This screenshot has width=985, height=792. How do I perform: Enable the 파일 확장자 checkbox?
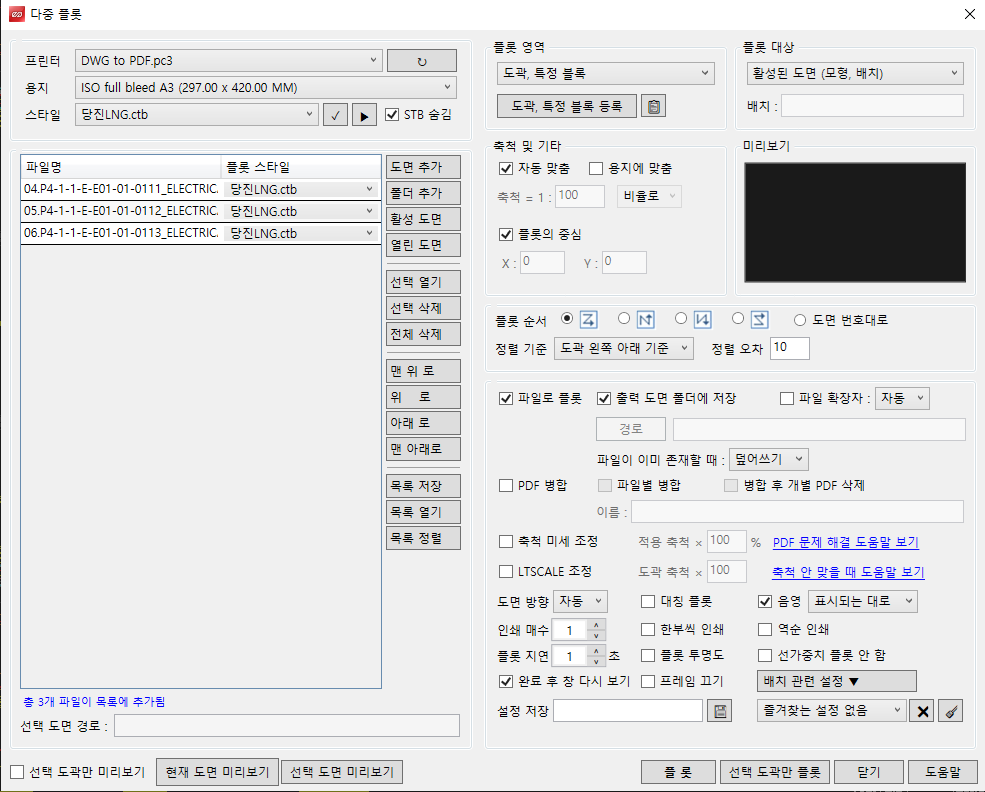pyautogui.click(x=786, y=398)
